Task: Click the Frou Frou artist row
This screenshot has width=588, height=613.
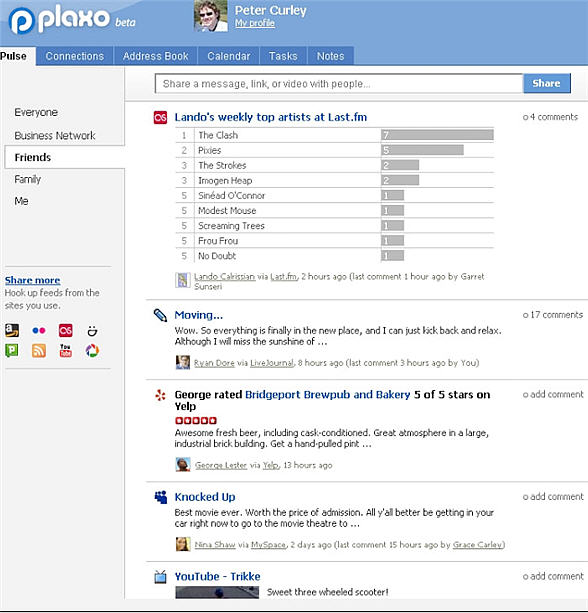Action: [x=335, y=241]
